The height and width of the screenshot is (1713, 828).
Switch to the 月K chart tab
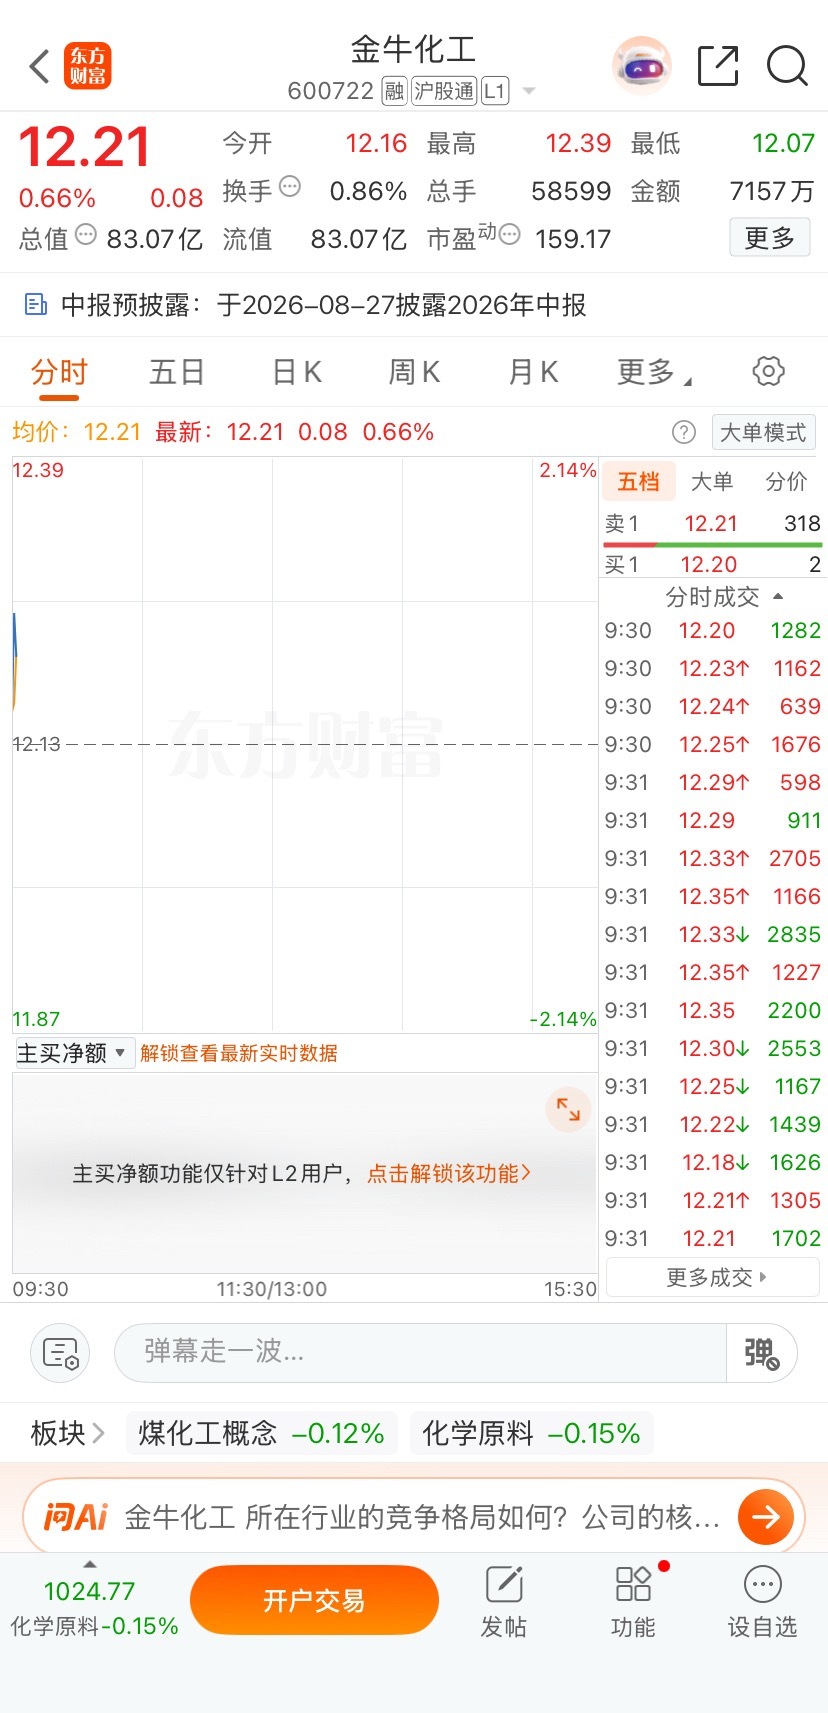coord(533,372)
